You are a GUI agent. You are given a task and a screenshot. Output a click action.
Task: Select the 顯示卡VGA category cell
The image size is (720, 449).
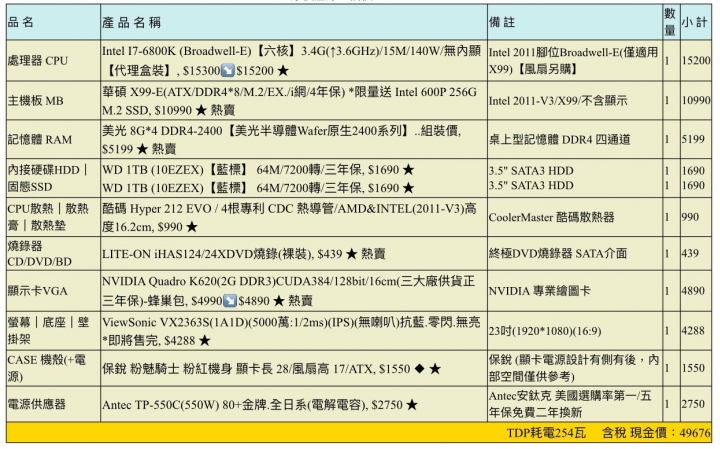pyautogui.click(x=53, y=291)
